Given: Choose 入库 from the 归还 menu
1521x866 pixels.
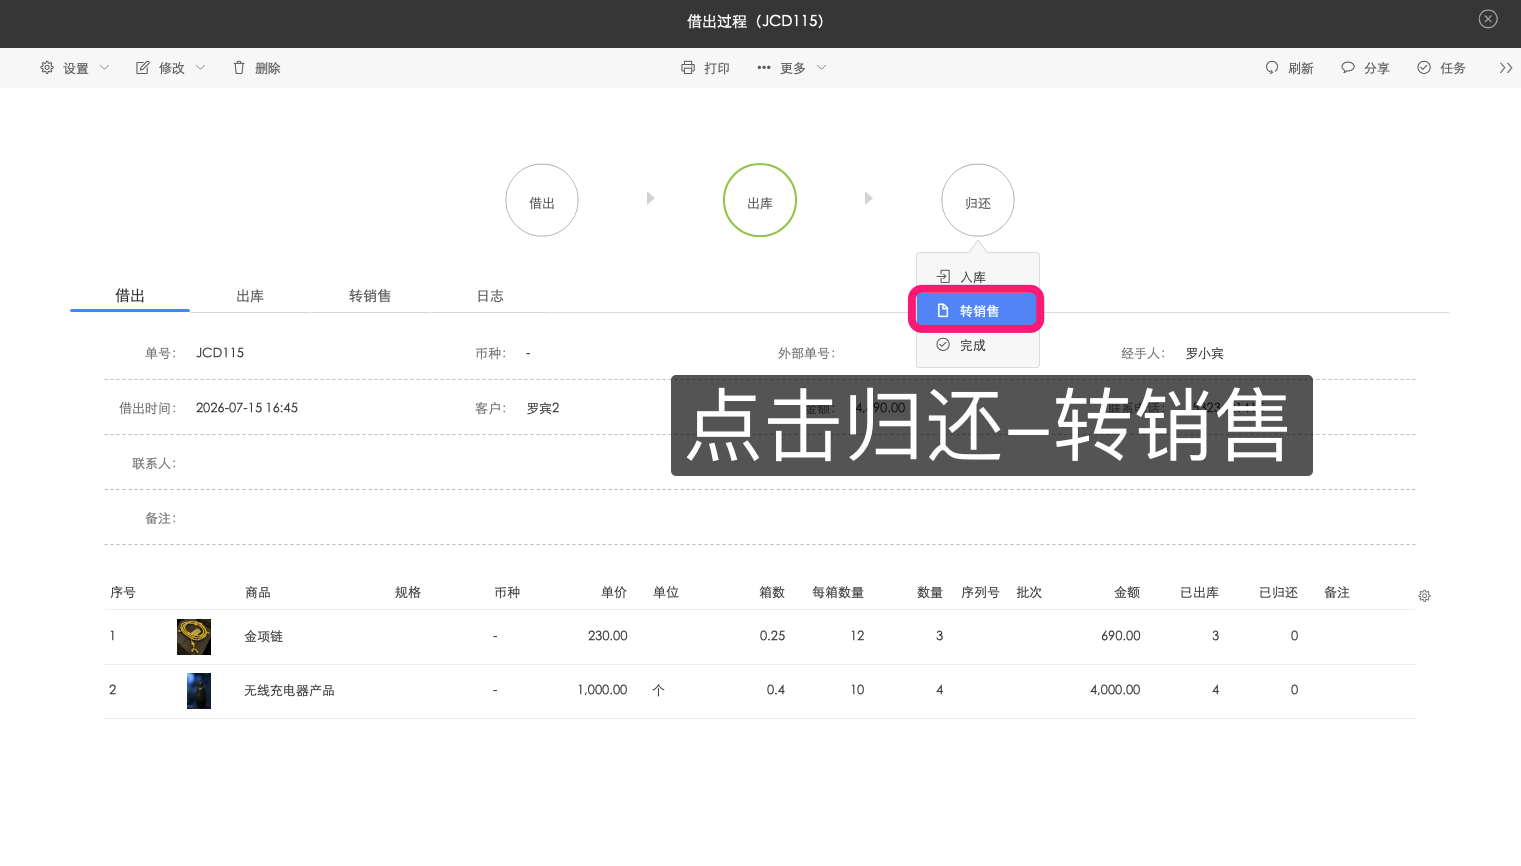Looking at the screenshot, I should [x=978, y=277].
